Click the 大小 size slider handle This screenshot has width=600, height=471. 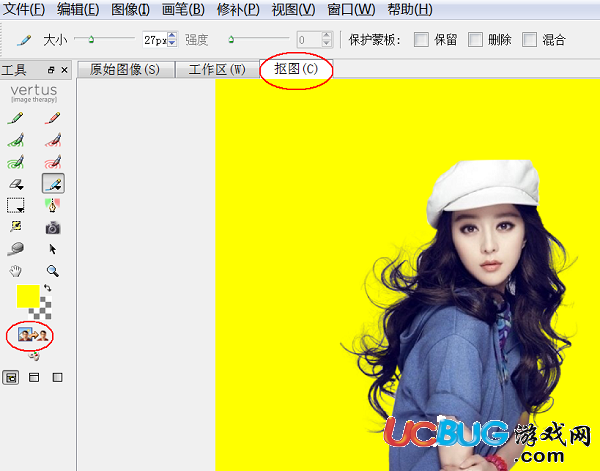pos(91,39)
